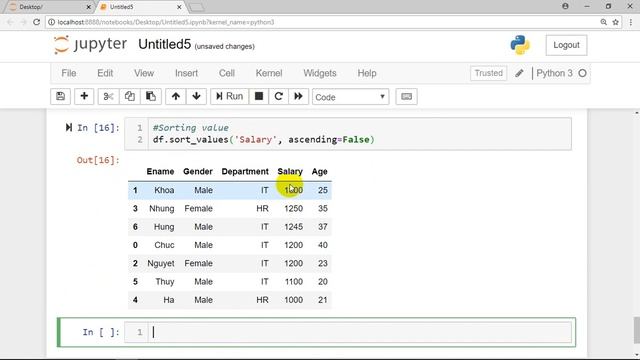The width and height of the screenshot is (640, 360).
Task: Click the run-cell icon beside In [16]
Action: (x=69, y=128)
